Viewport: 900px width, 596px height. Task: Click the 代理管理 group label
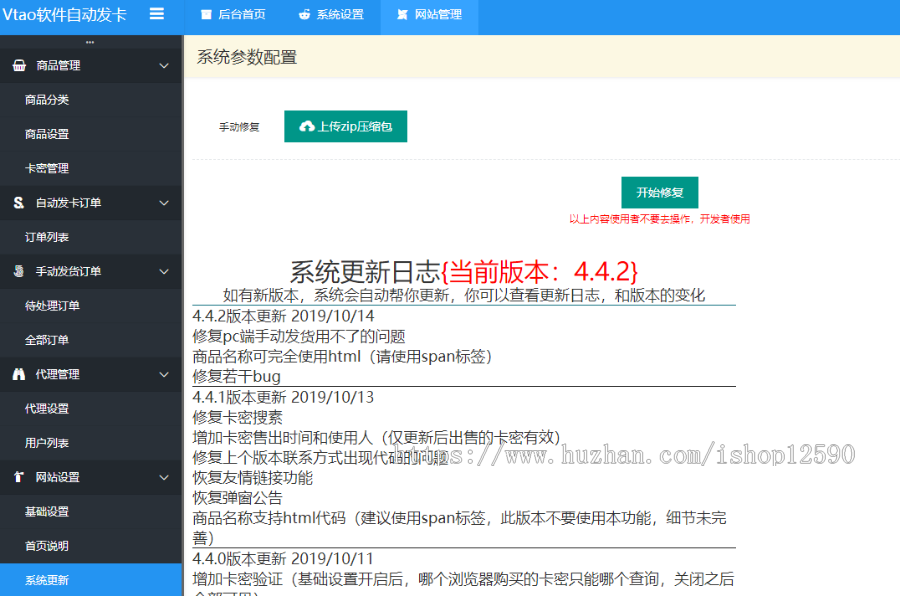(57, 374)
